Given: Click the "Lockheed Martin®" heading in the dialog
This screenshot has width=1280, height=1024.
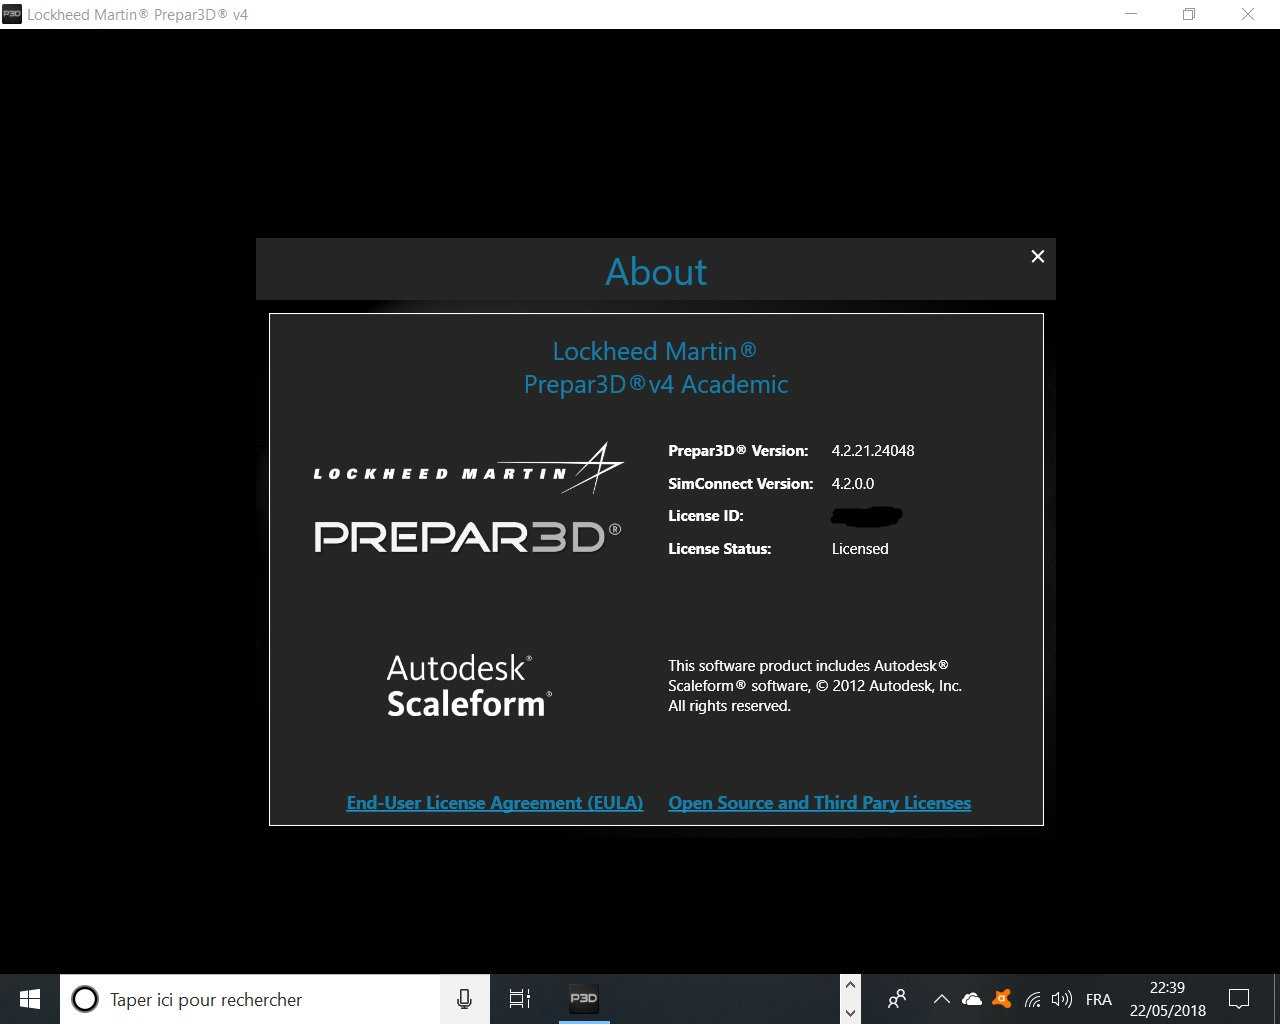Looking at the screenshot, I should [x=655, y=352].
